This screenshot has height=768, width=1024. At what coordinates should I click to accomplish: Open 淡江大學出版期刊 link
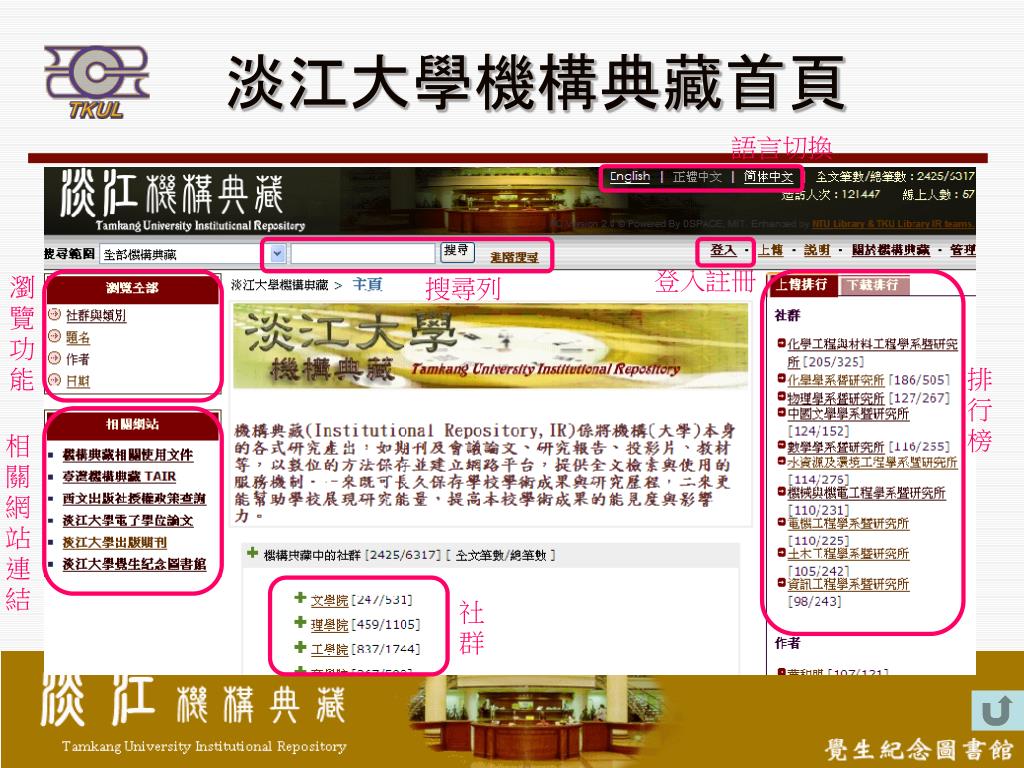114,542
